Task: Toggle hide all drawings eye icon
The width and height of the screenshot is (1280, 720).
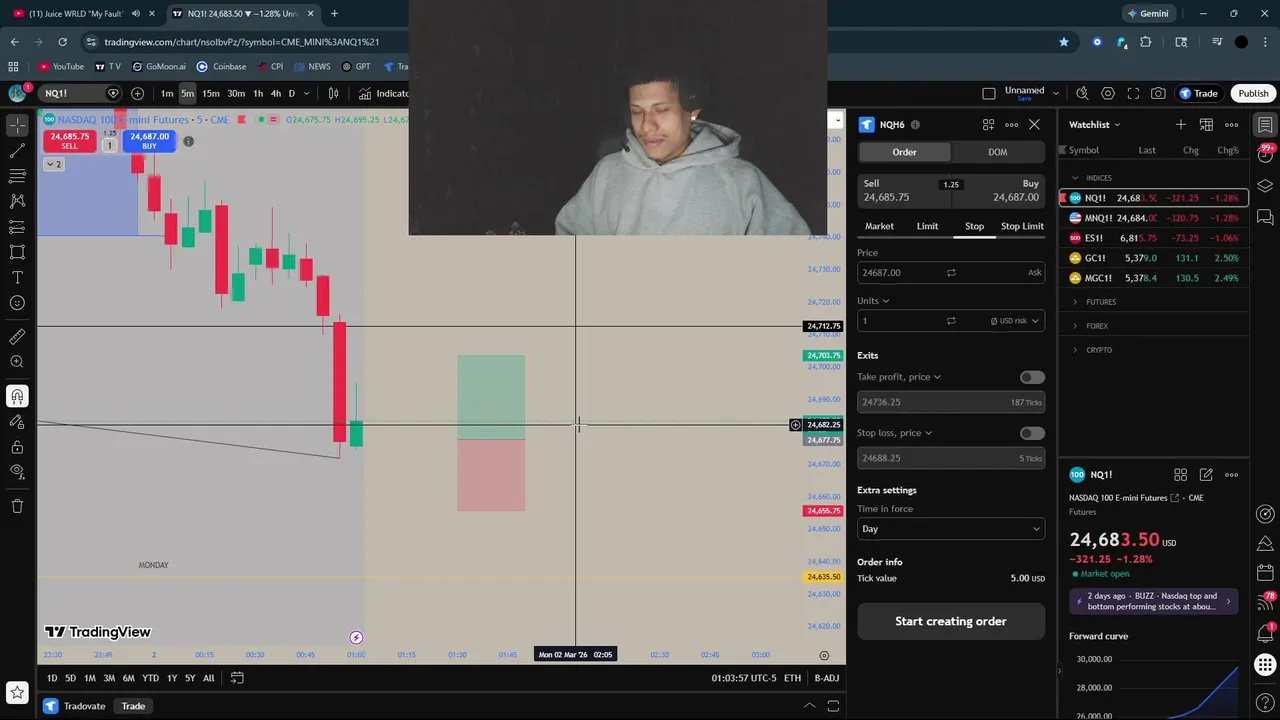Action: click(x=17, y=472)
